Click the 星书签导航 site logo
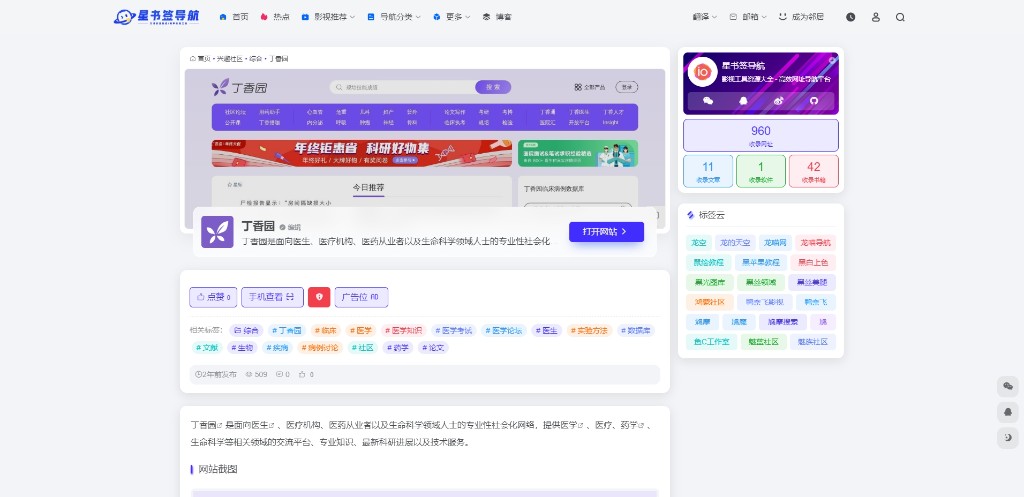The height and width of the screenshot is (497, 1024). point(156,17)
